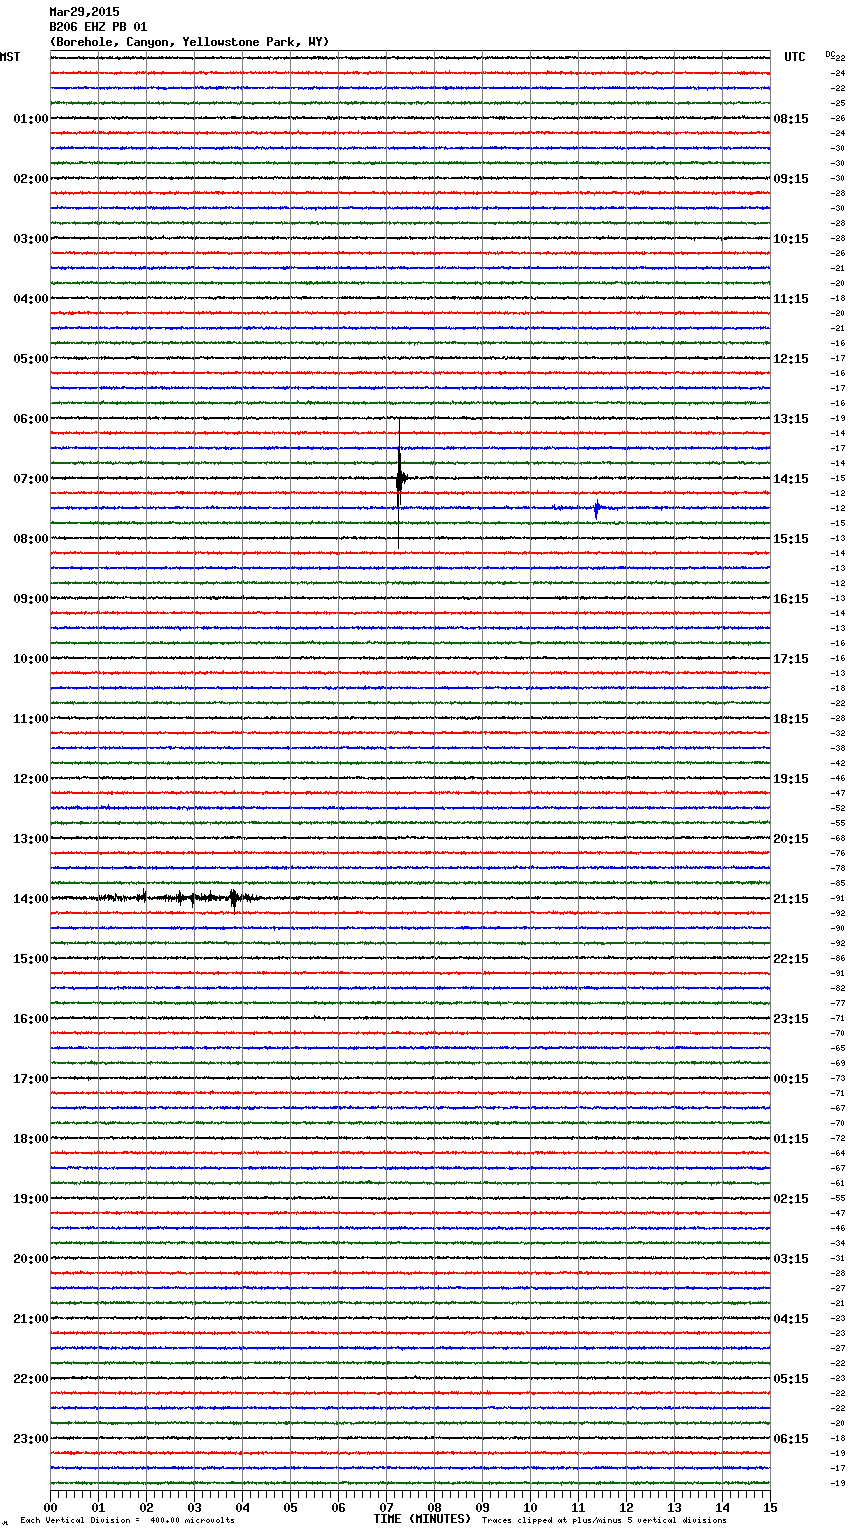Click the 00:15 UTC row label
Viewport: 850px width, 1534px height.
pyautogui.click(x=791, y=1079)
